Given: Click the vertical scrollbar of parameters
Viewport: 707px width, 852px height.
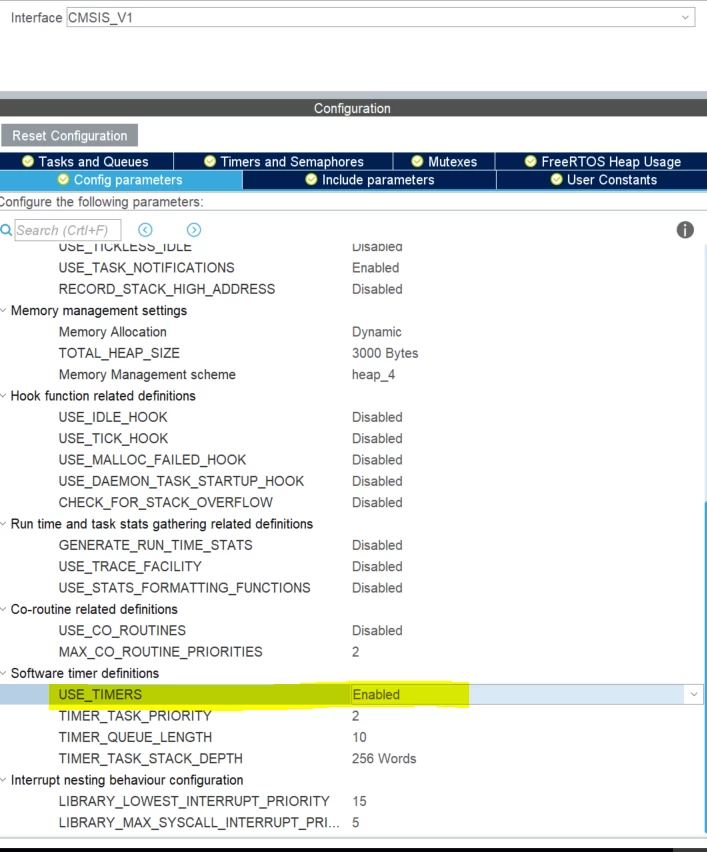Looking at the screenshot, I should 705,667.
